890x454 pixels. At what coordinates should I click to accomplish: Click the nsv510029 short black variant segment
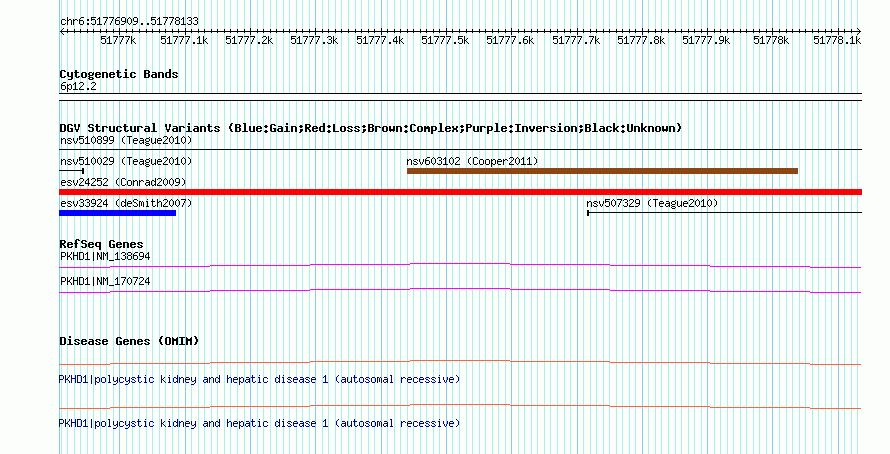[72, 171]
